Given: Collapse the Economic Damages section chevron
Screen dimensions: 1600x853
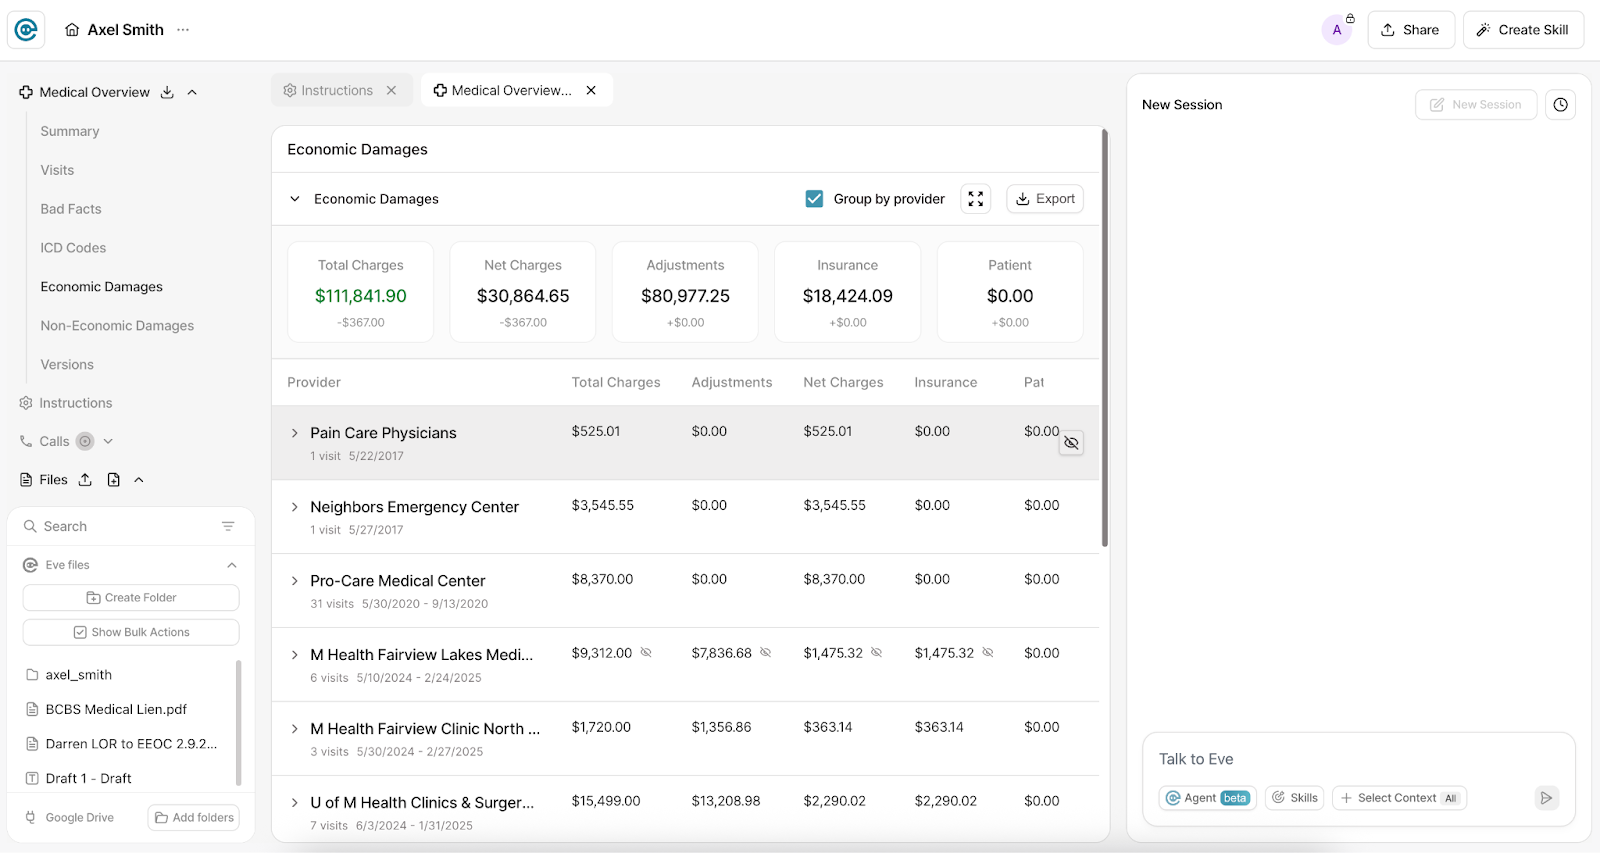Looking at the screenshot, I should (x=295, y=199).
